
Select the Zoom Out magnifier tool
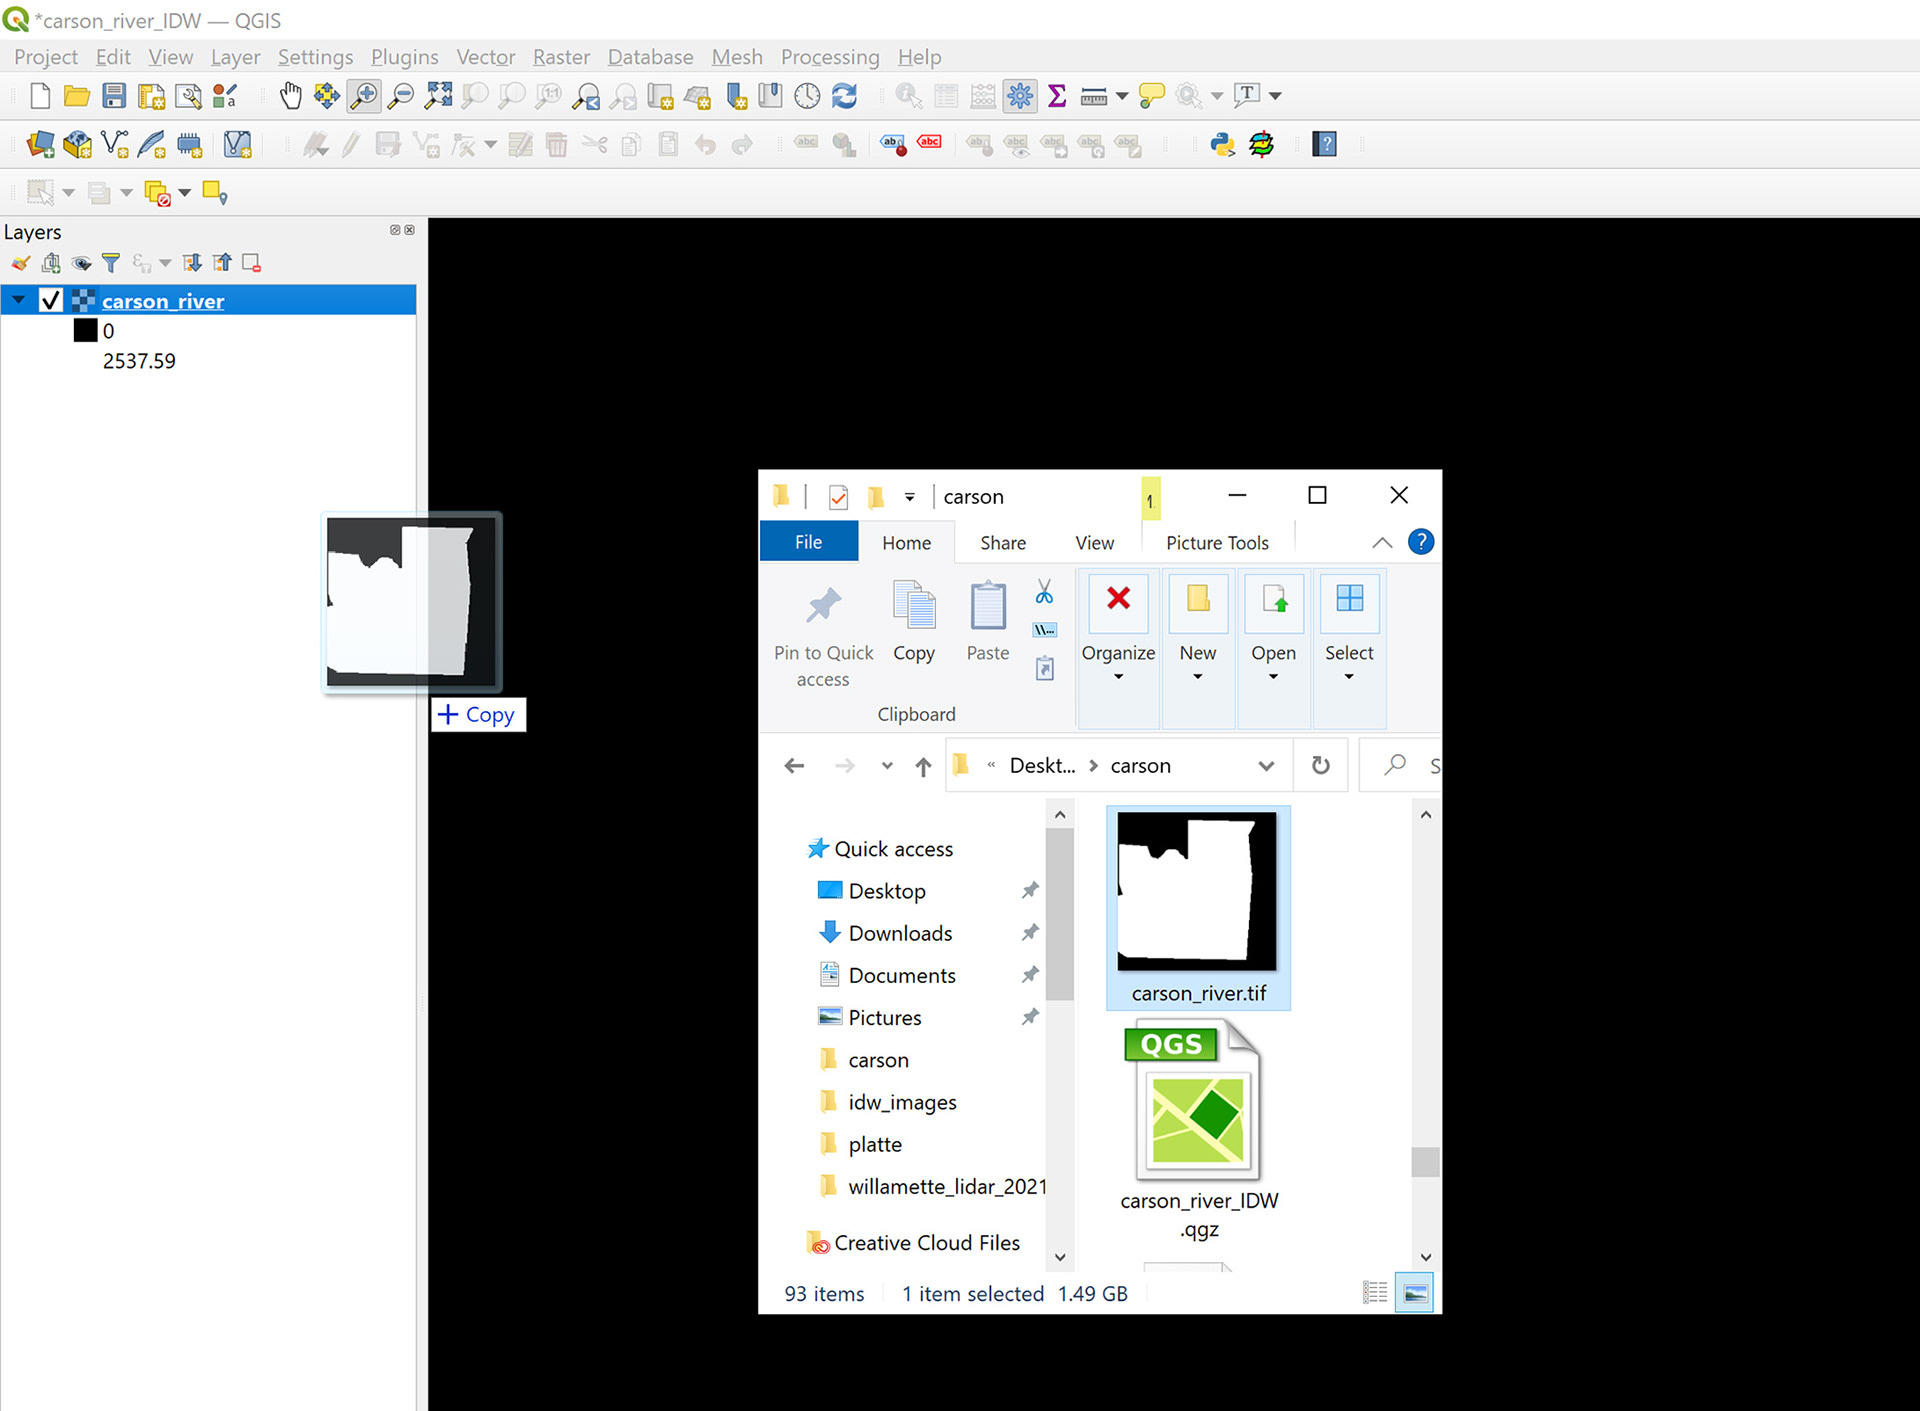click(x=401, y=95)
